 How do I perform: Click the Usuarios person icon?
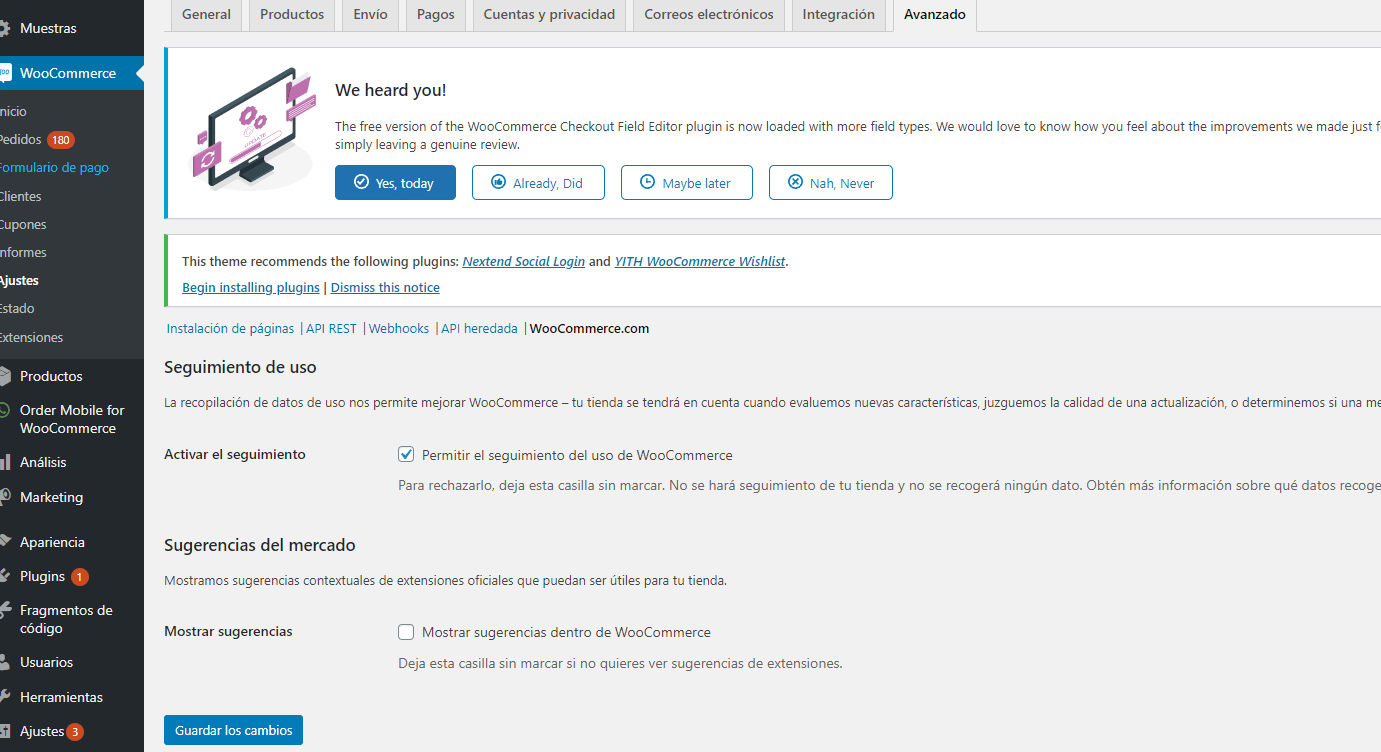(4, 662)
